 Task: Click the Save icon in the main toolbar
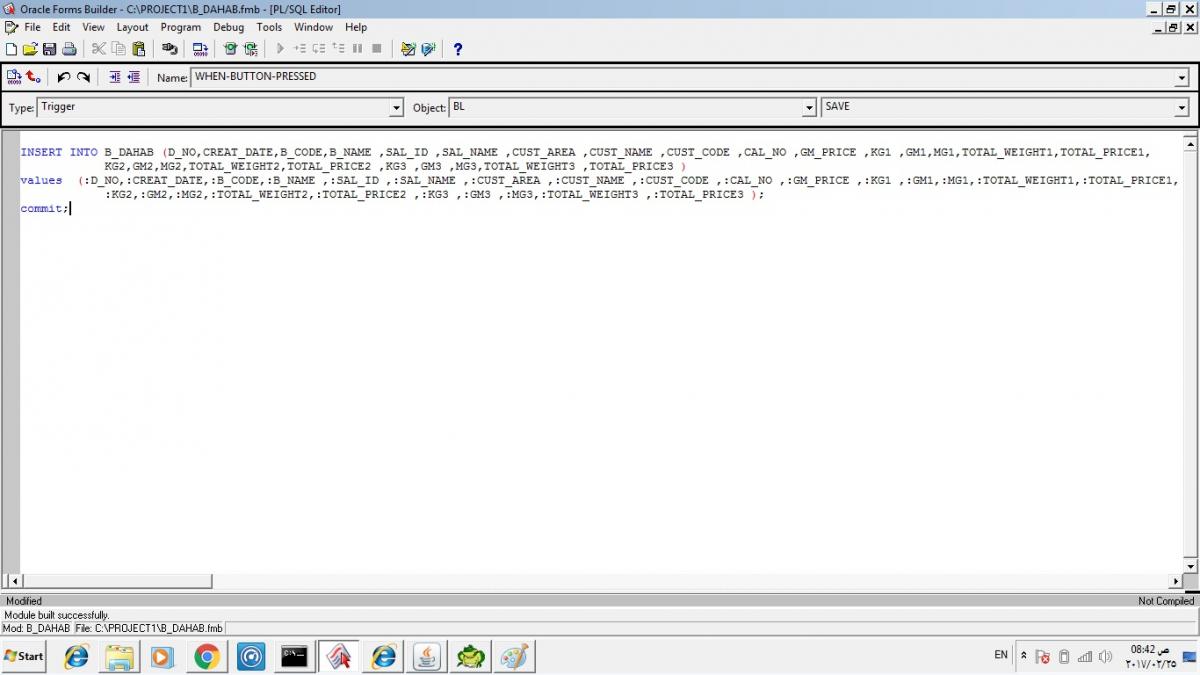click(49, 49)
